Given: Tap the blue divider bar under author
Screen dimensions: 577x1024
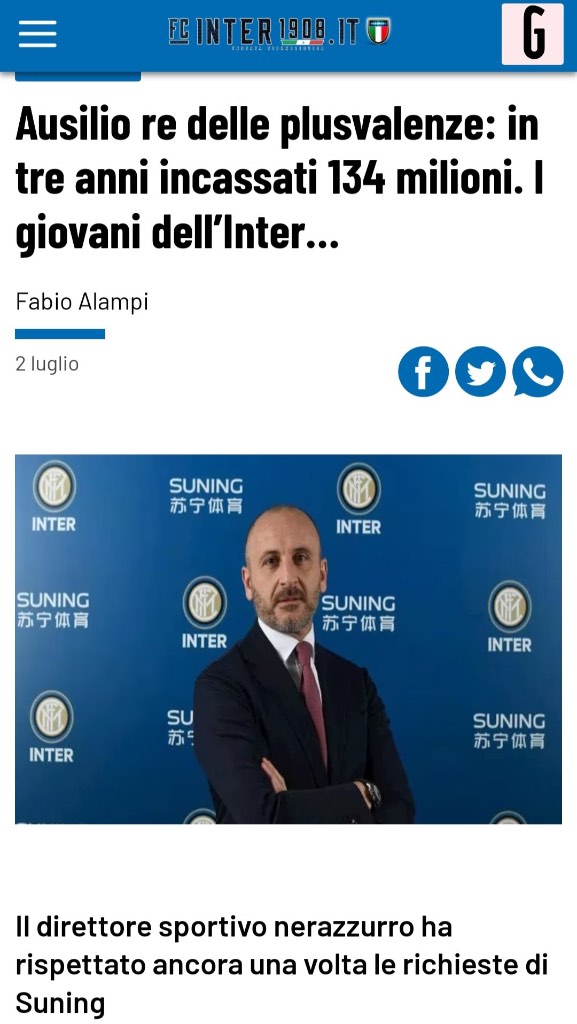Looking at the screenshot, I should click(x=60, y=334).
